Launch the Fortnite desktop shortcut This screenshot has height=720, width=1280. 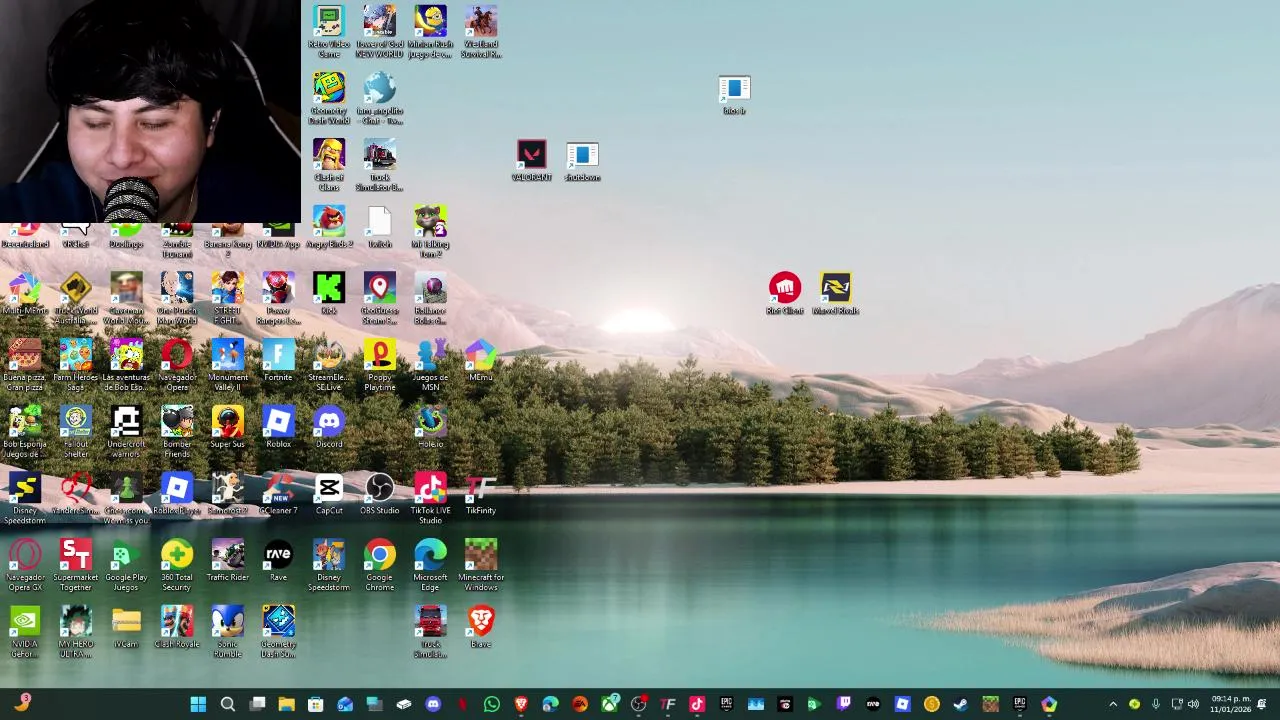click(278, 361)
